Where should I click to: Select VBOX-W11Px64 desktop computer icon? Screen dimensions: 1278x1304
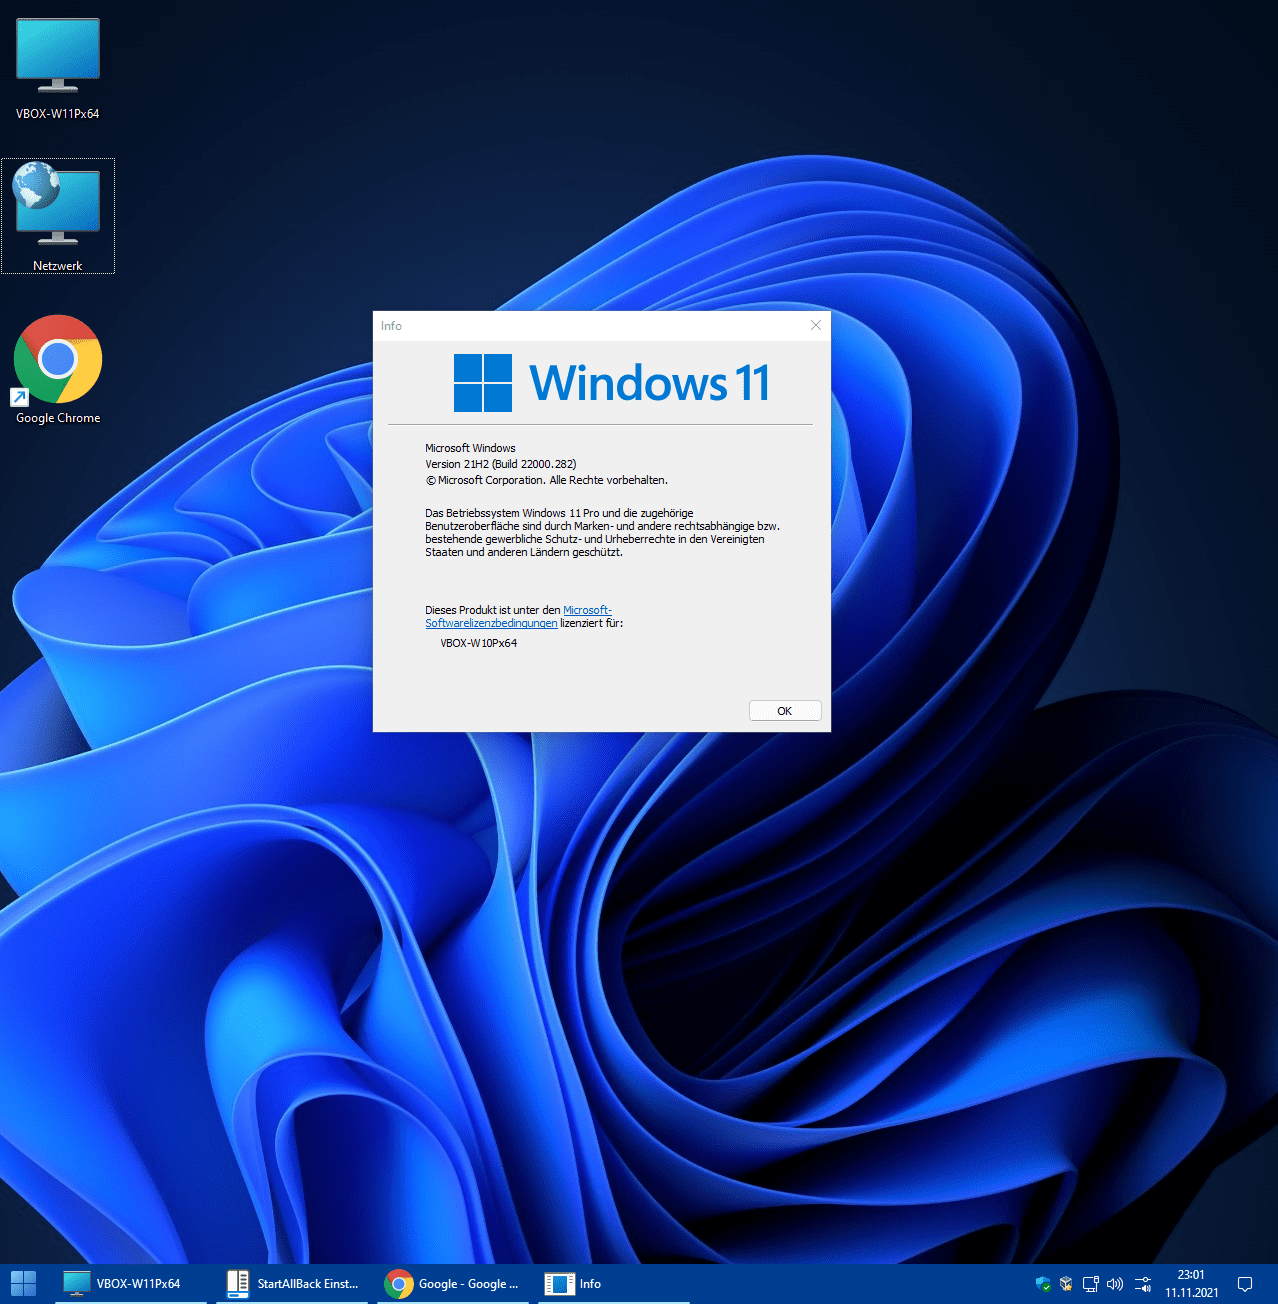coord(58,68)
